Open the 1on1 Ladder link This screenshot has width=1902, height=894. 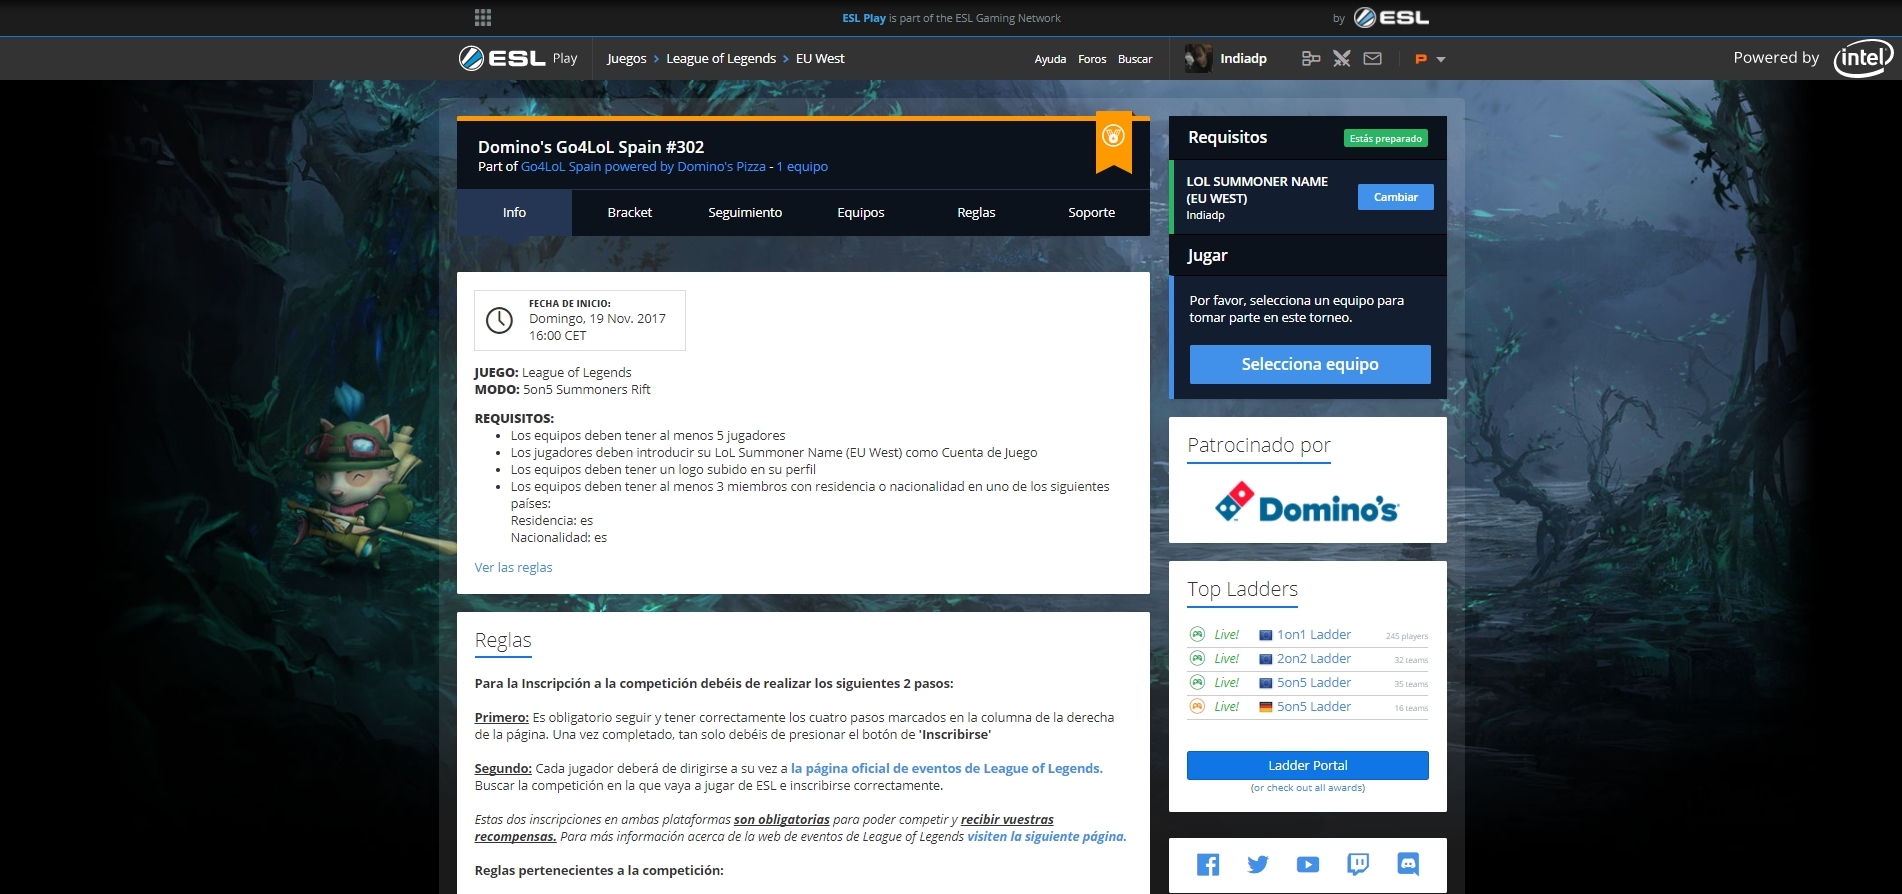click(1314, 634)
